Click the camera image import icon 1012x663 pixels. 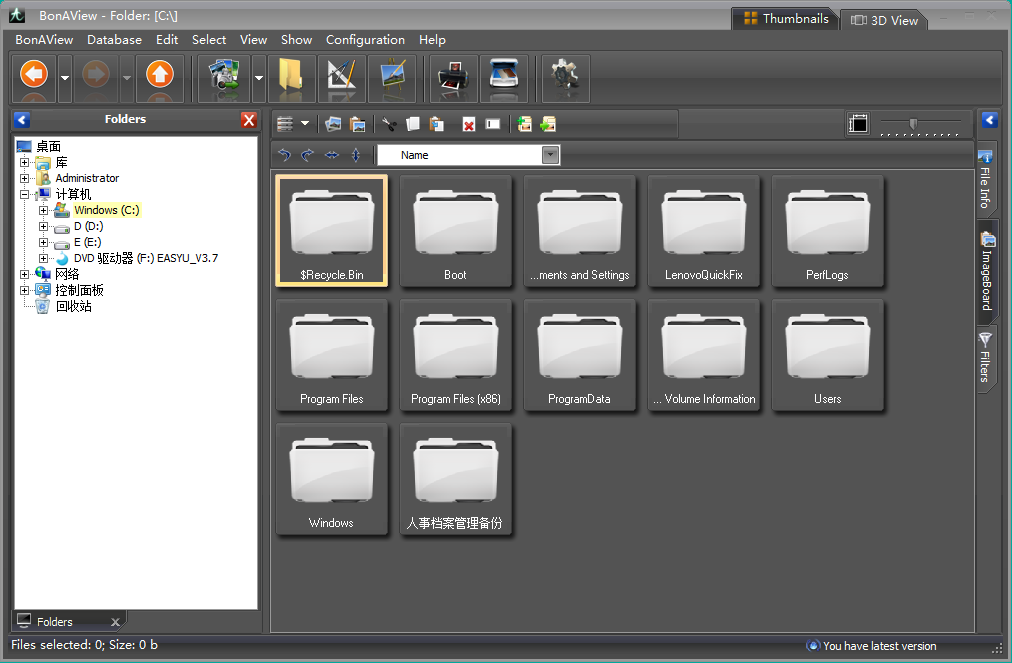coord(223,77)
